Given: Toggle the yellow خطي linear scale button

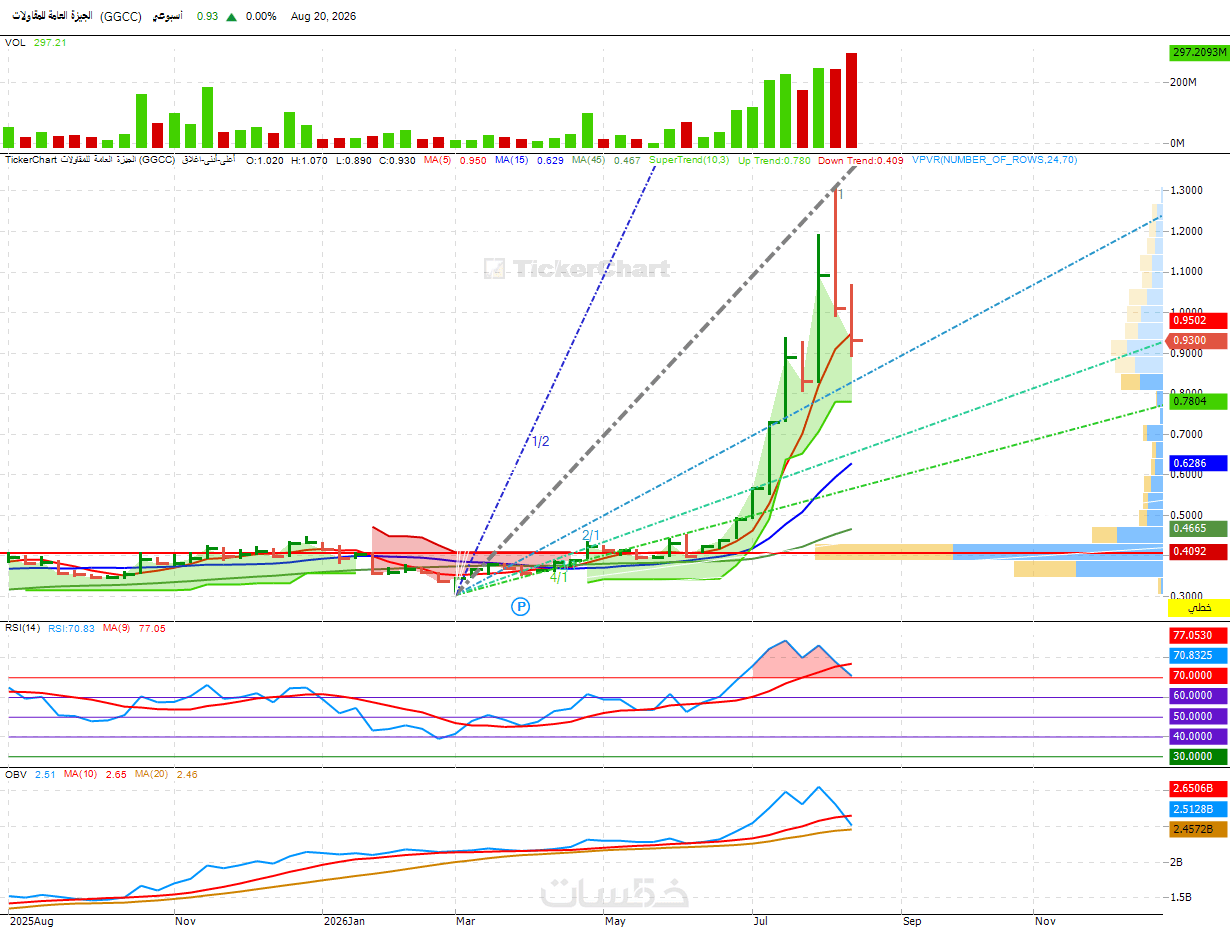Looking at the screenshot, I should [1198, 607].
